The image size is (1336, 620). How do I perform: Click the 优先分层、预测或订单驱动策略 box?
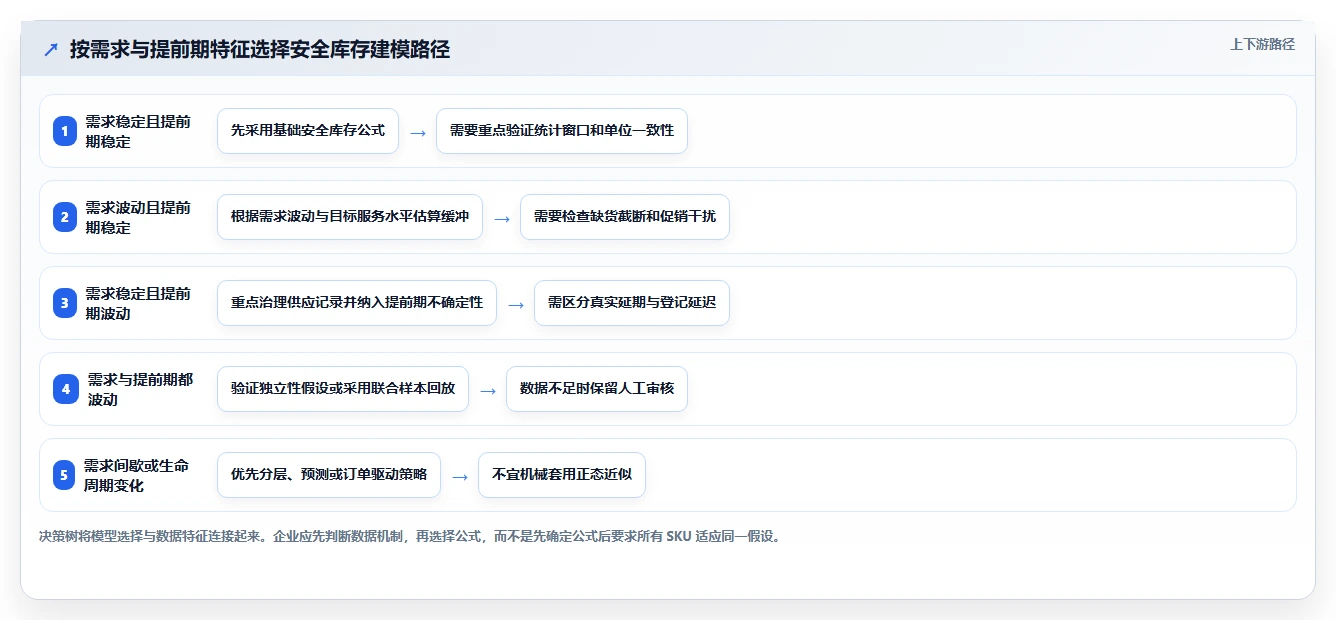[329, 475]
